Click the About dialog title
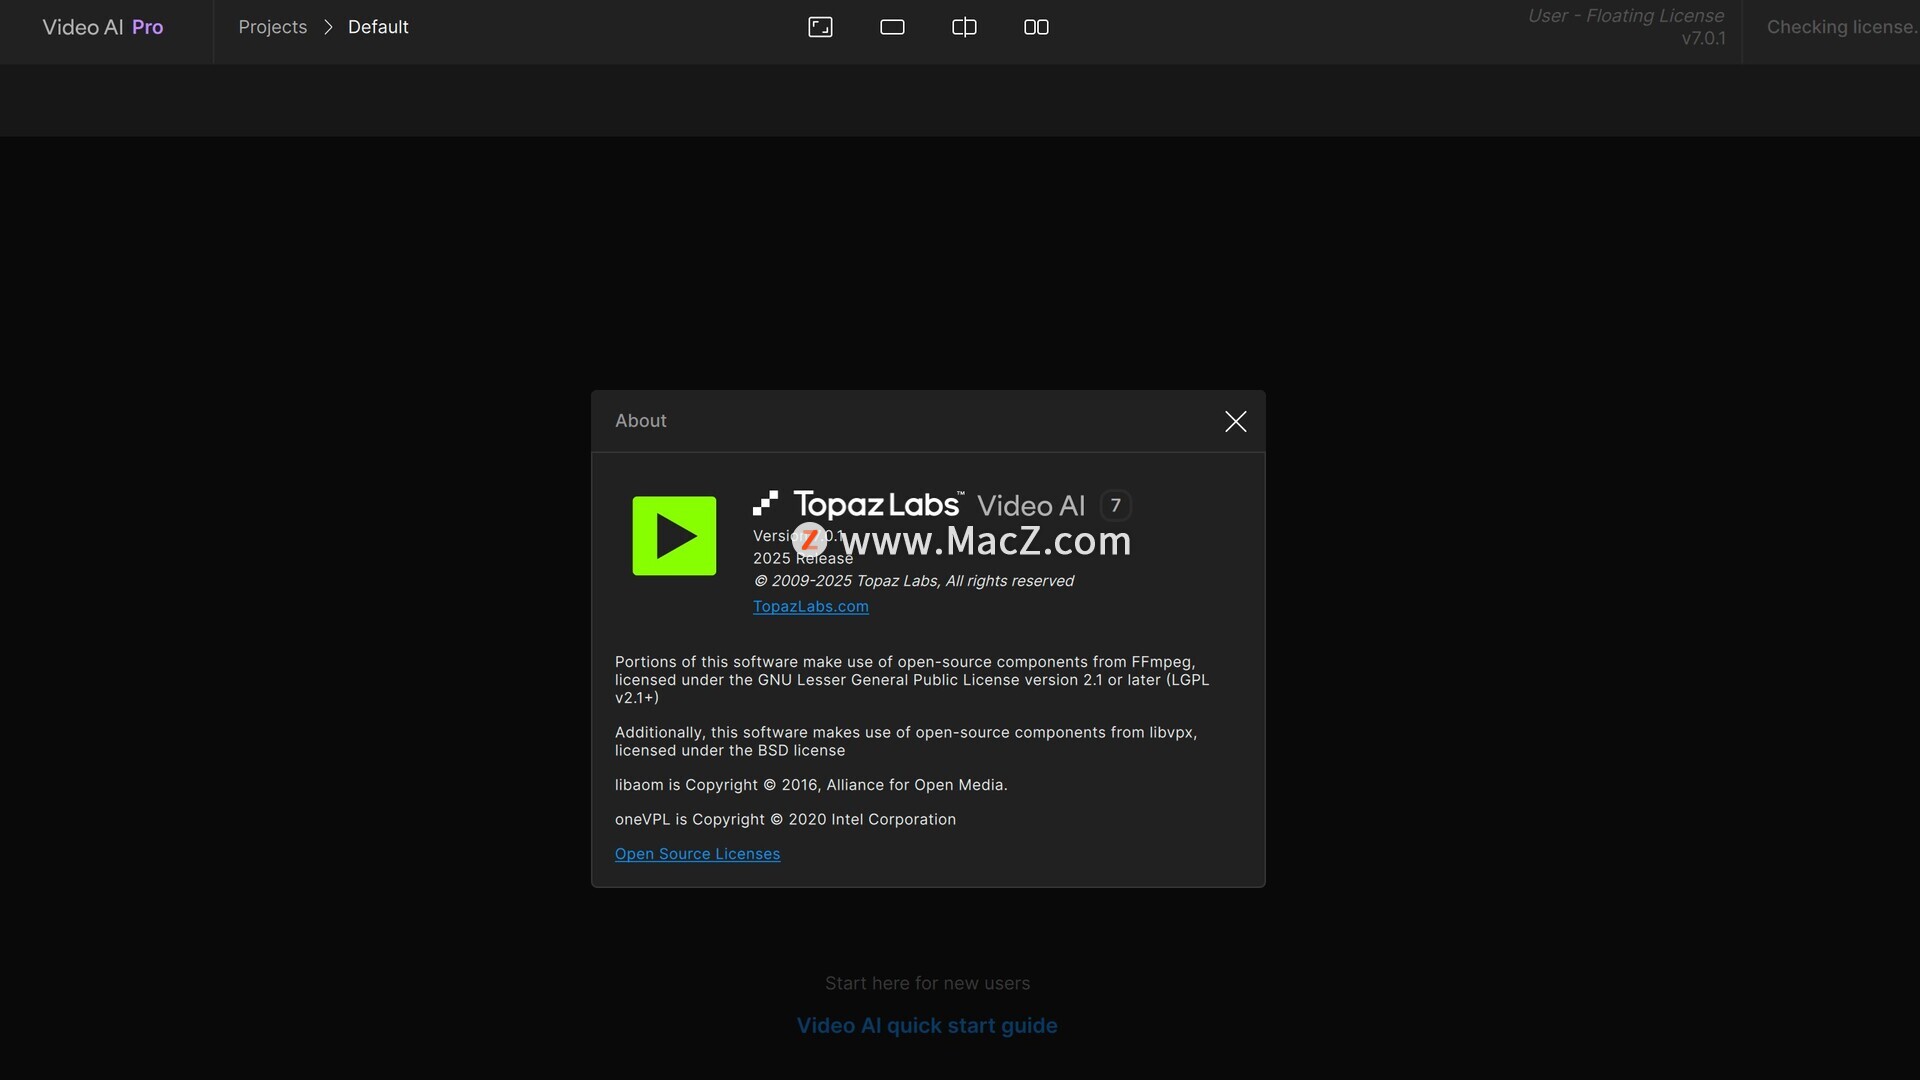 tap(640, 421)
